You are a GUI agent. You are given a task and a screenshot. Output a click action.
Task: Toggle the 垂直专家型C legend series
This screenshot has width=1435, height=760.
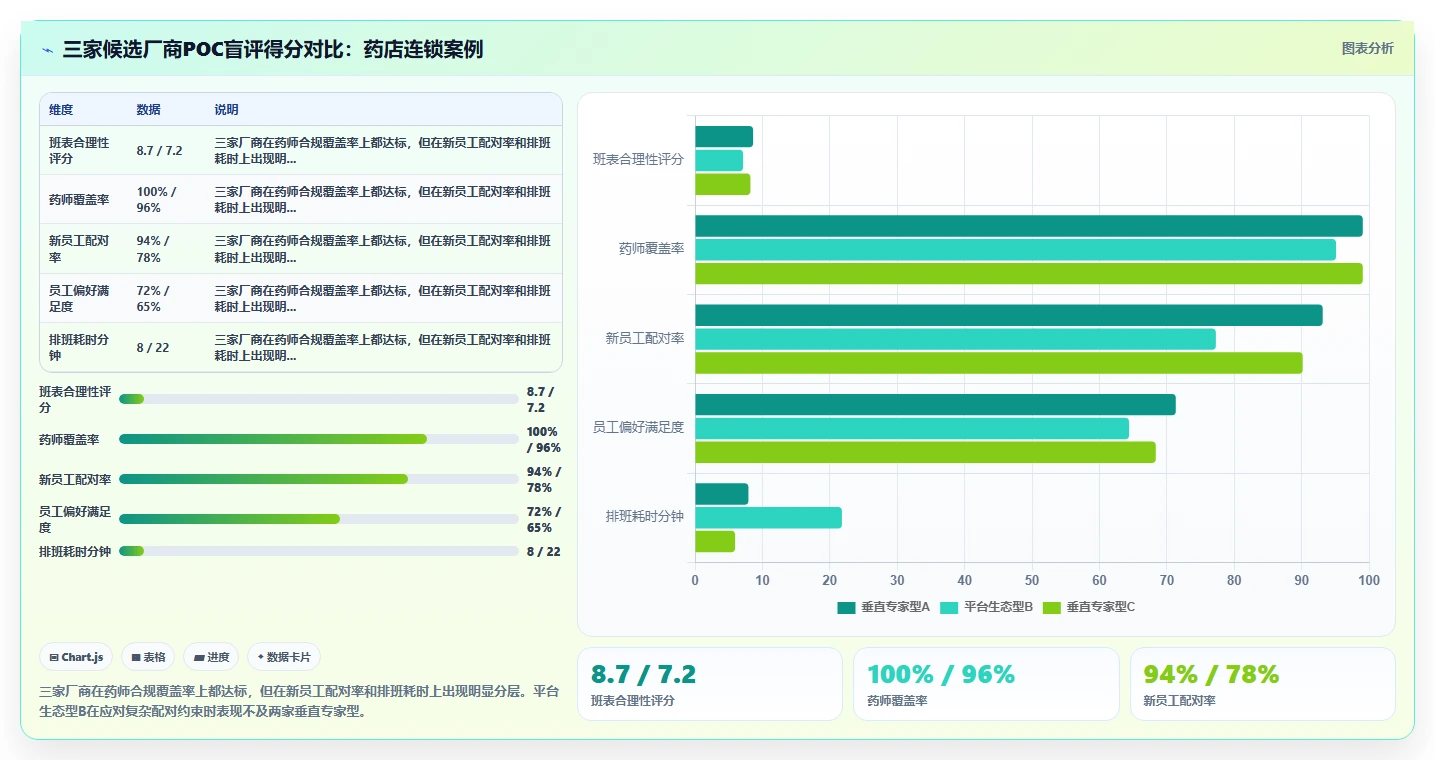[x=1089, y=607]
